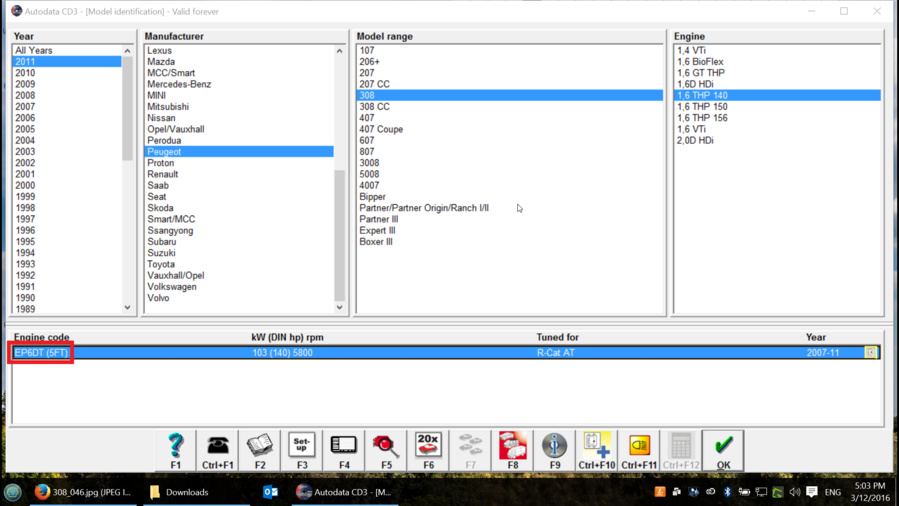899x506 pixels.
Task: Open the action center notification icon
Action: pos(812,492)
